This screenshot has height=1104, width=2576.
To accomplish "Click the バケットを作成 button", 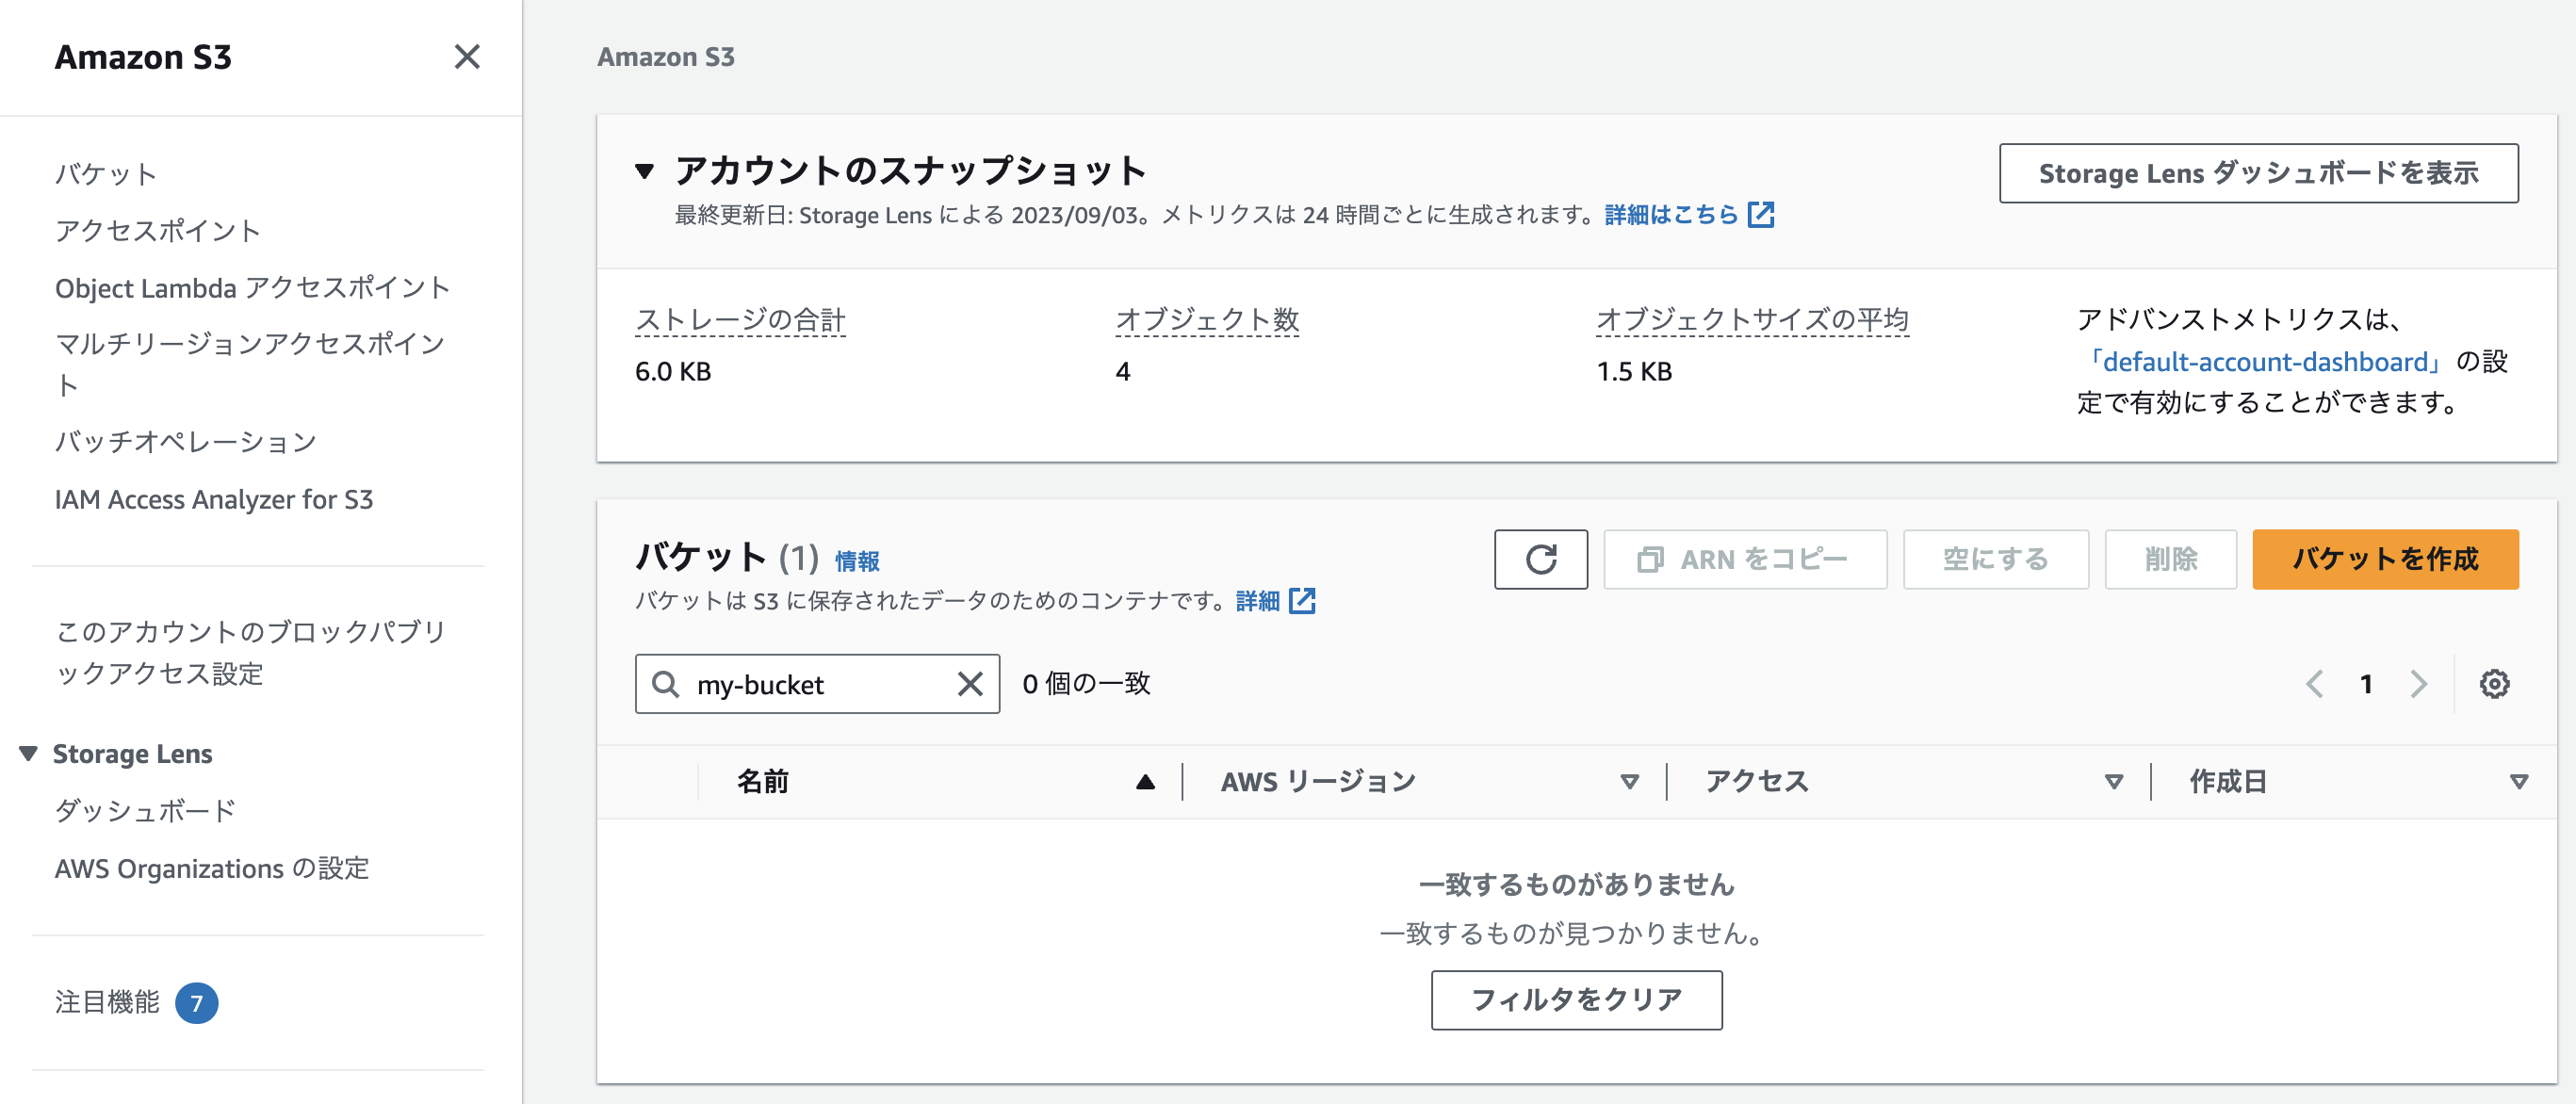I will 2385,559.
